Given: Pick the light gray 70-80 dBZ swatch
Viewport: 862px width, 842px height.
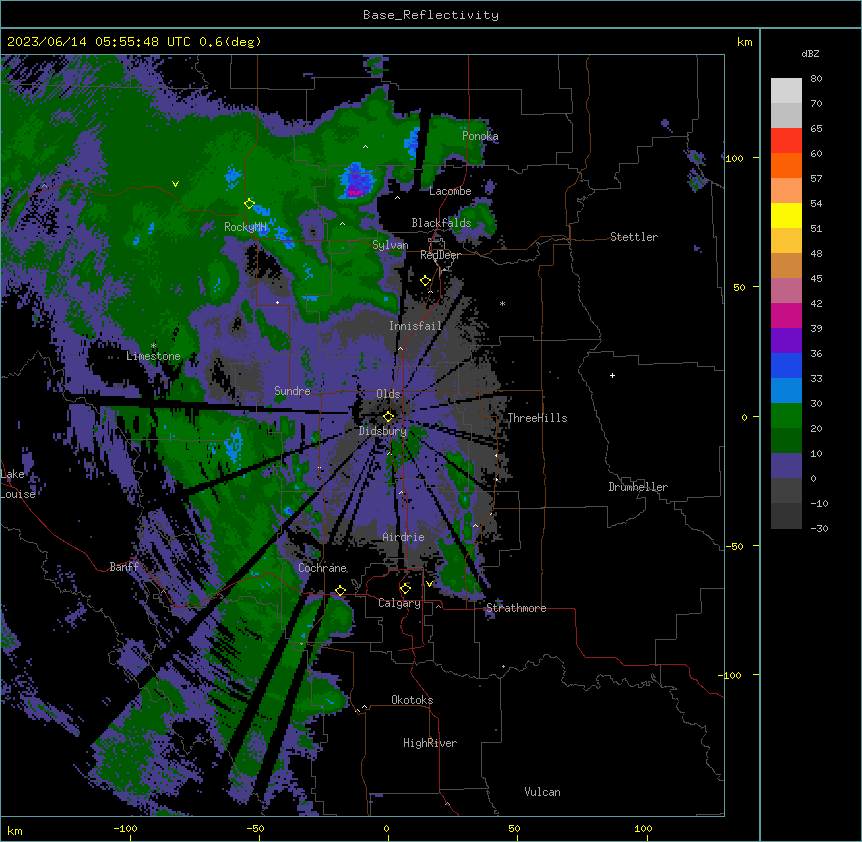Looking at the screenshot, I should [786, 91].
